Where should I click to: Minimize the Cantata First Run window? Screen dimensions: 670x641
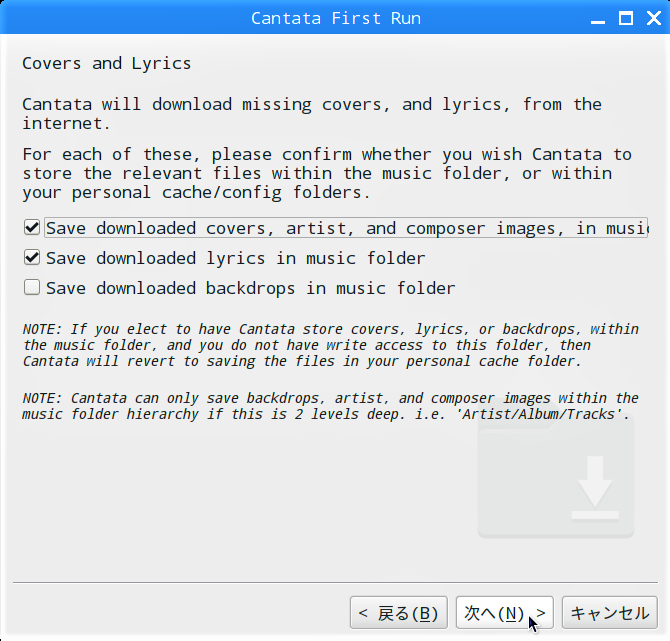pyautogui.click(x=598, y=19)
